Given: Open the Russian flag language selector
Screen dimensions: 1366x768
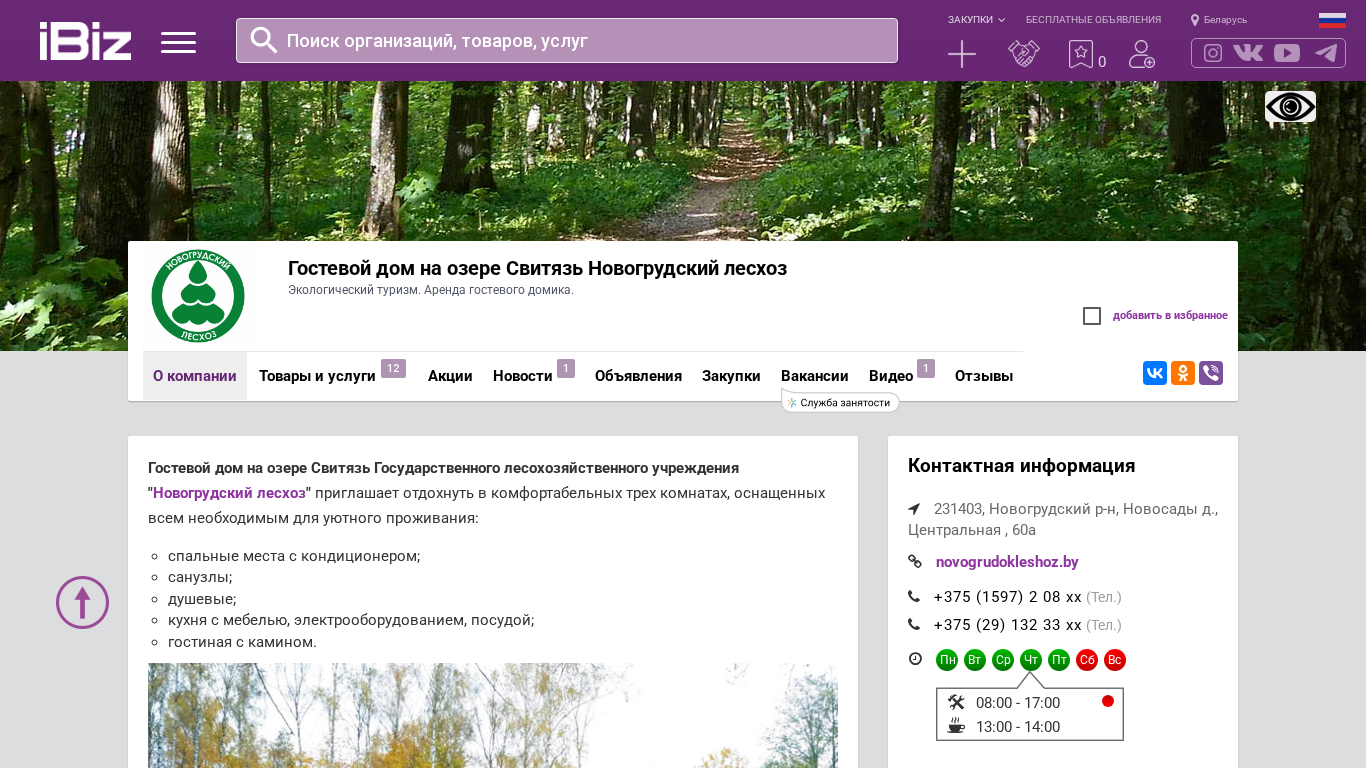Looking at the screenshot, I should [1332, 20].
